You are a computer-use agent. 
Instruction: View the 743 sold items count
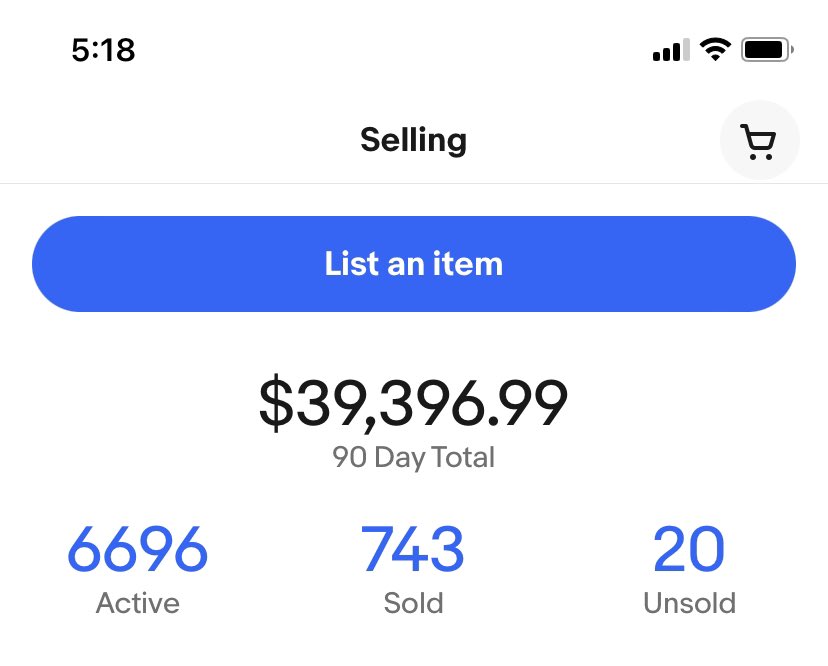tap(412, 549)
